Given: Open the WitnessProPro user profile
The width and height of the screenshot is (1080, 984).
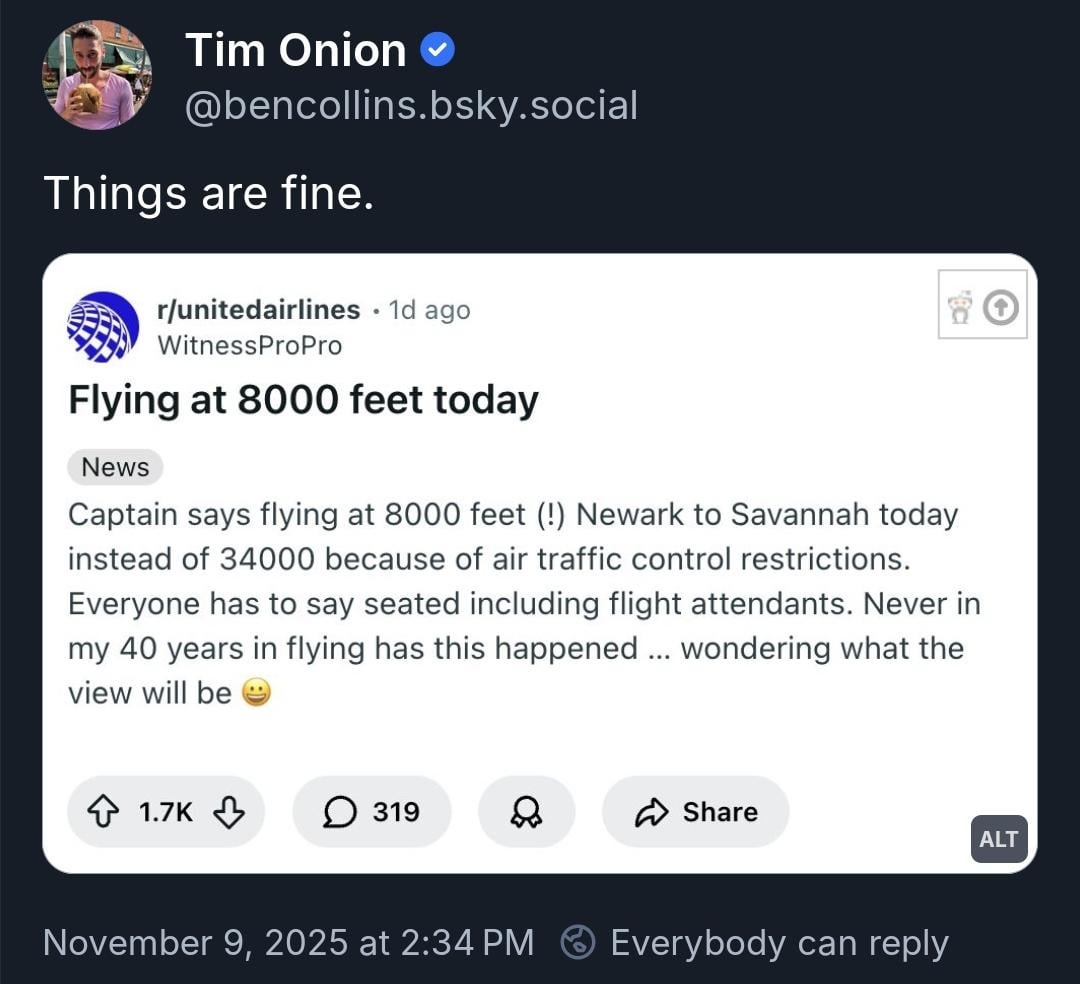Looking at the screenshot, I should [x=250, y=346].
